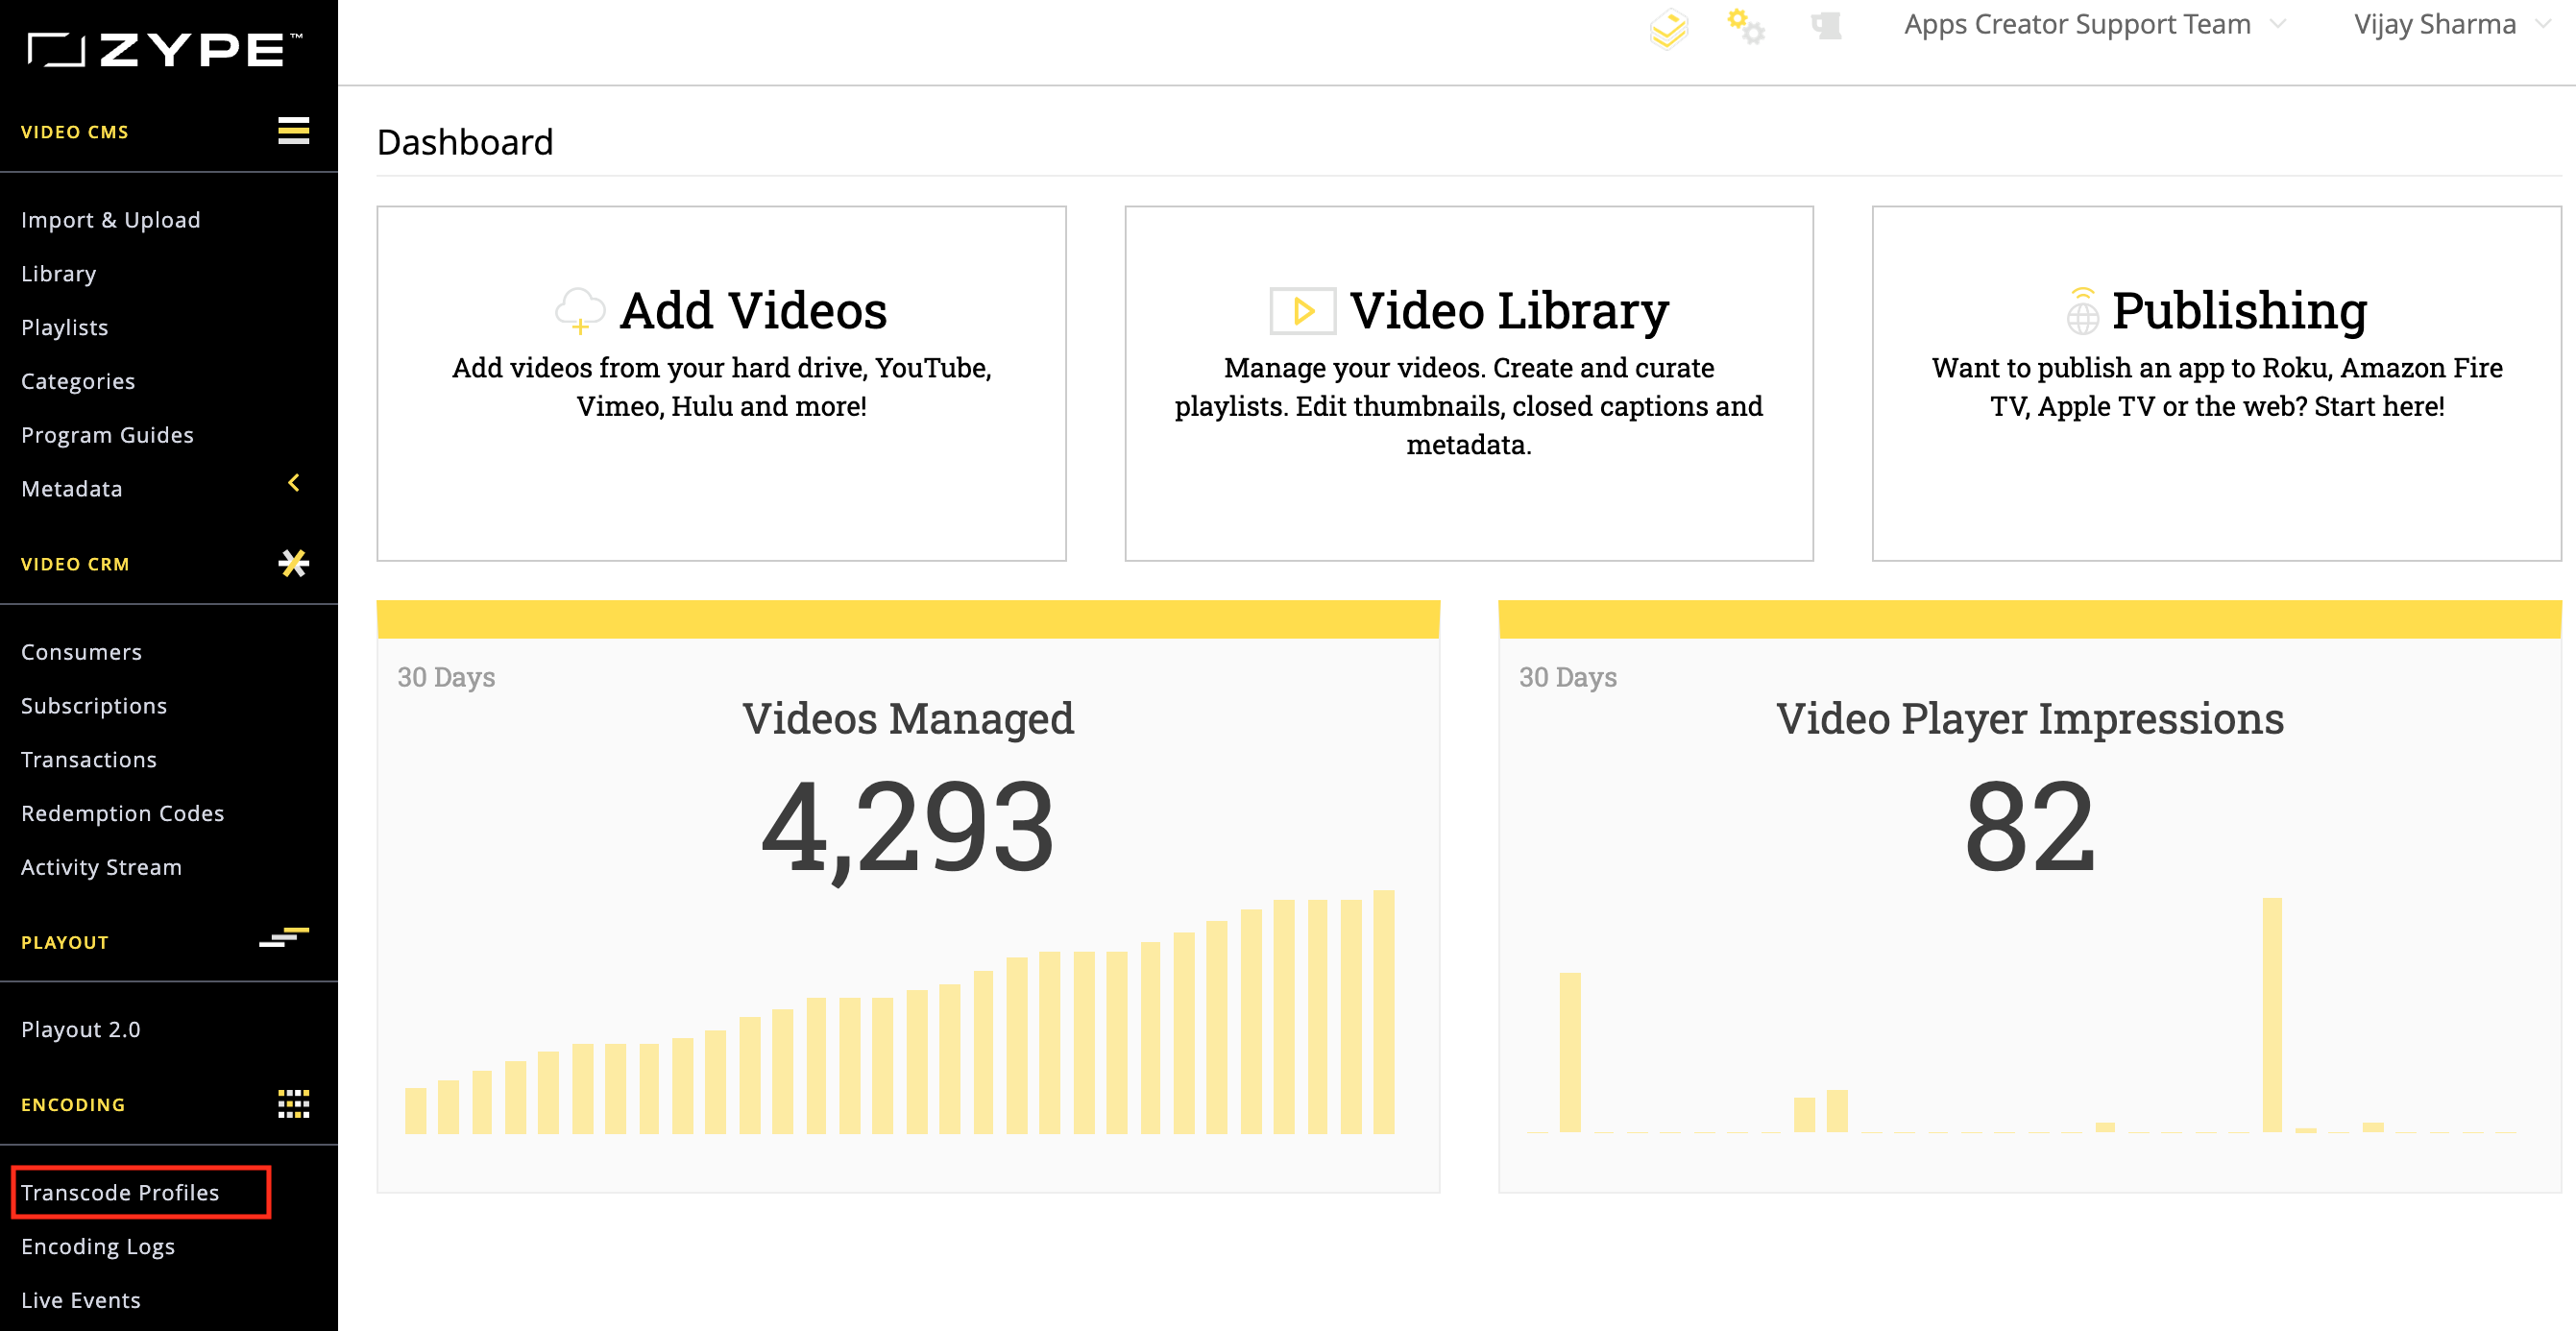Open Transcode Profiles in sidebar
2576x1331 pixels.
[120, 1193]
